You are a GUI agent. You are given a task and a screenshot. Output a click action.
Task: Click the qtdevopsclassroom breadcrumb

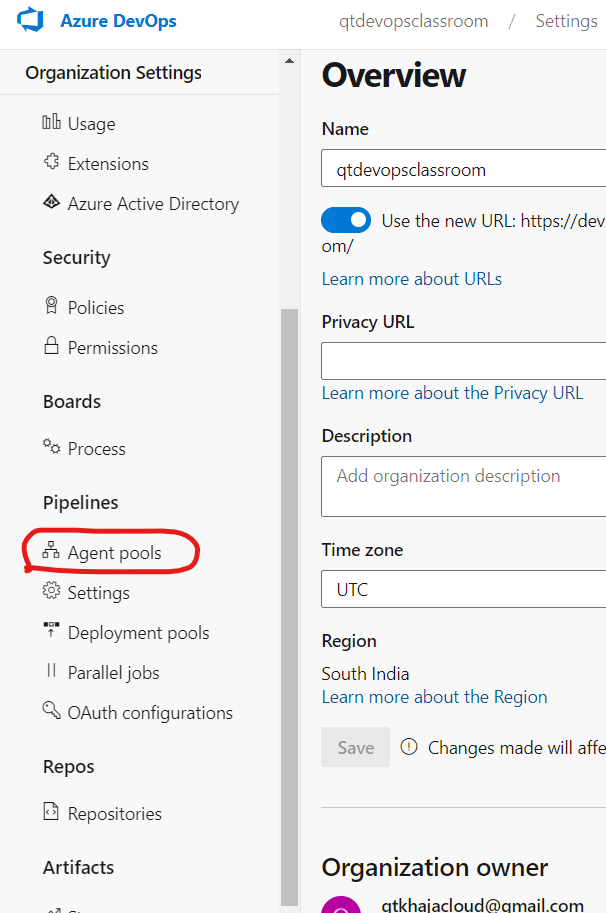(413, 21)
